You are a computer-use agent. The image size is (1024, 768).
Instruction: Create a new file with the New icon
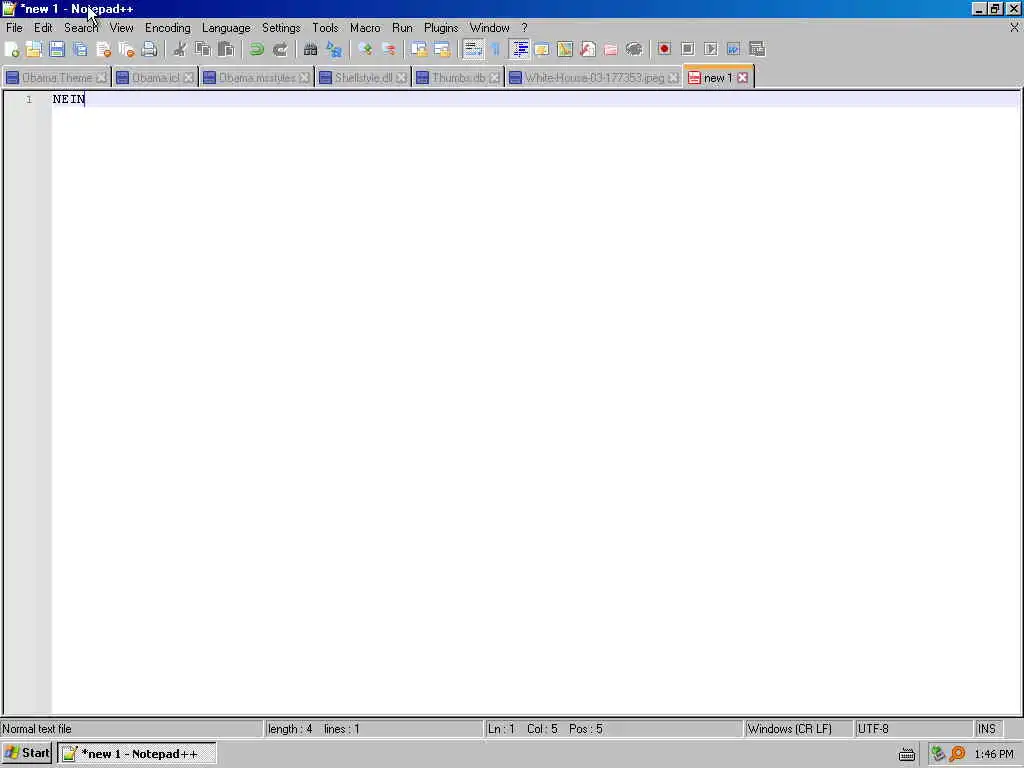pyautogui.click(x=12, y=49)
